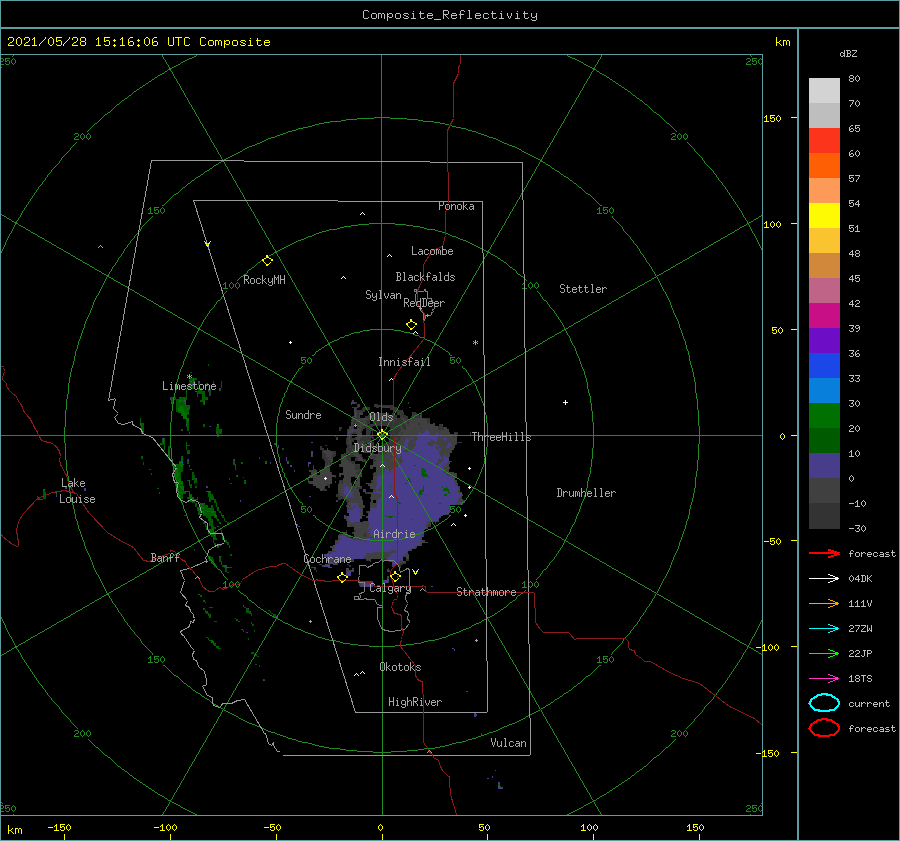Click the cyan current ellipse icon

(x=824, y=703)
